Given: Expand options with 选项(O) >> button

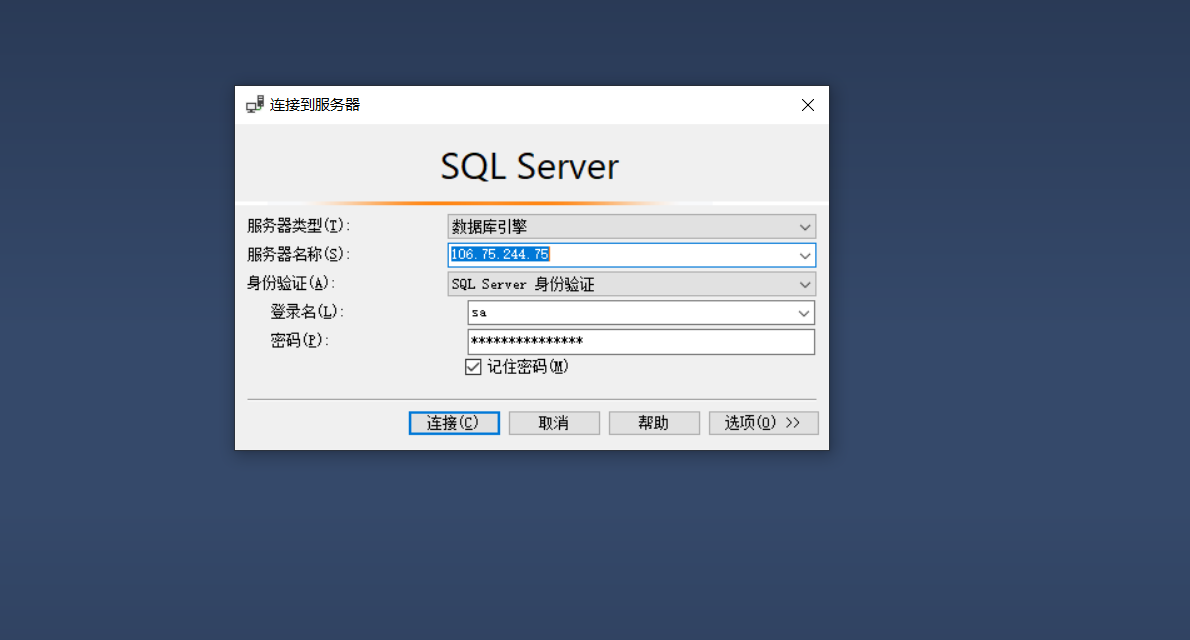Looking at the screenshot, I should click(x=763, y=423).
